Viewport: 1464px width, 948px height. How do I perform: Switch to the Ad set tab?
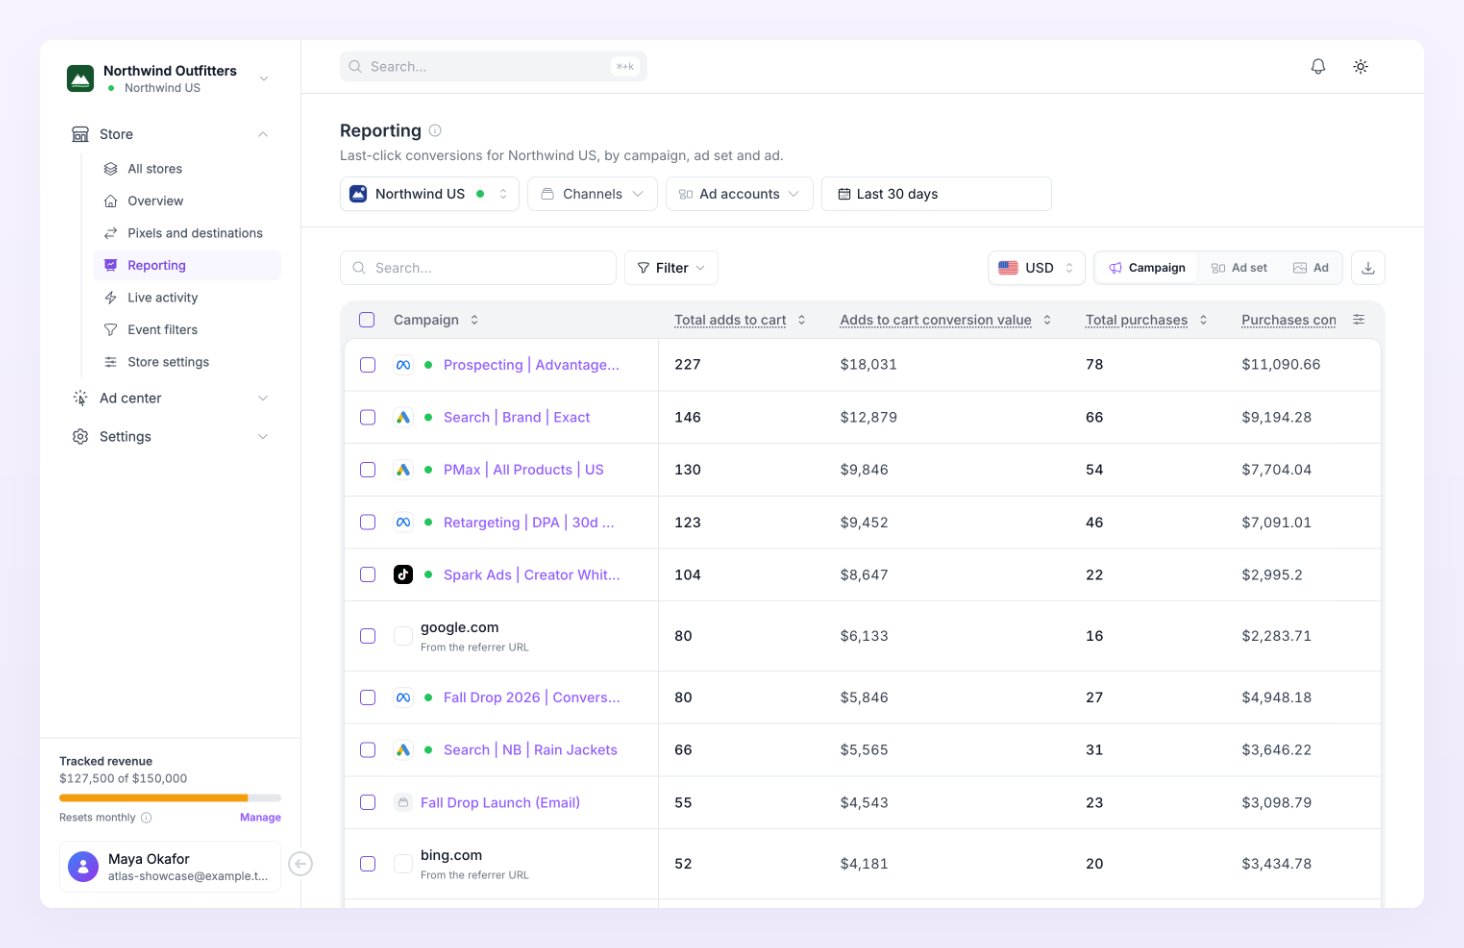(x=1239, y=268)
